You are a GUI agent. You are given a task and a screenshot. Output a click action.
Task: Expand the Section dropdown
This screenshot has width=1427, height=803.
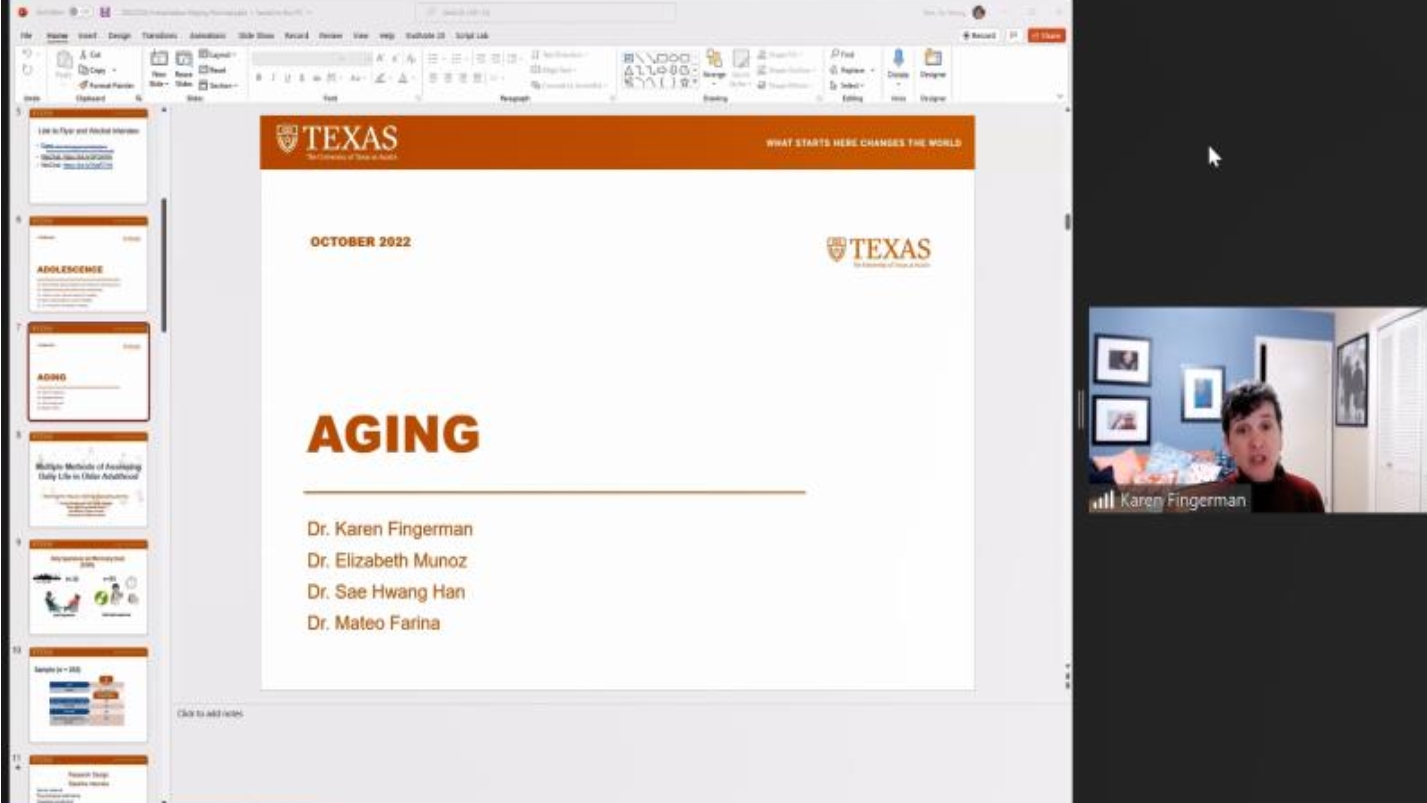click(216, 86)
